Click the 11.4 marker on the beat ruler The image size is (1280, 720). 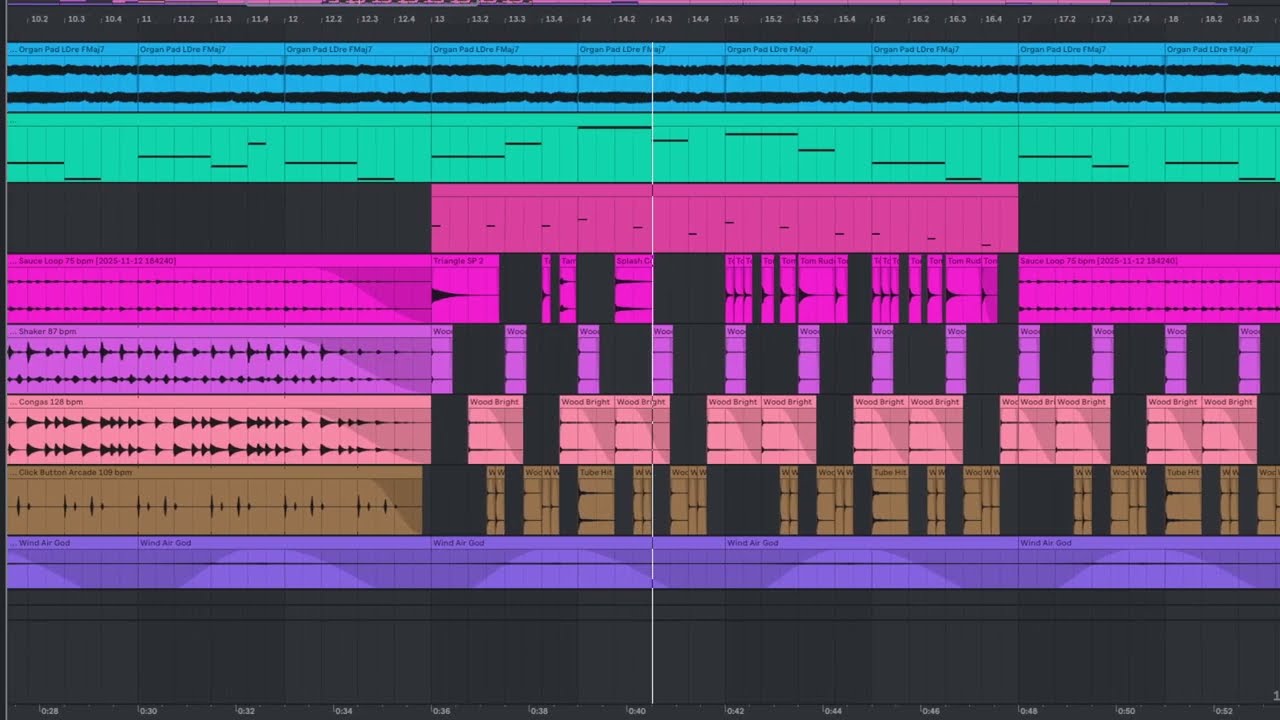259,19
